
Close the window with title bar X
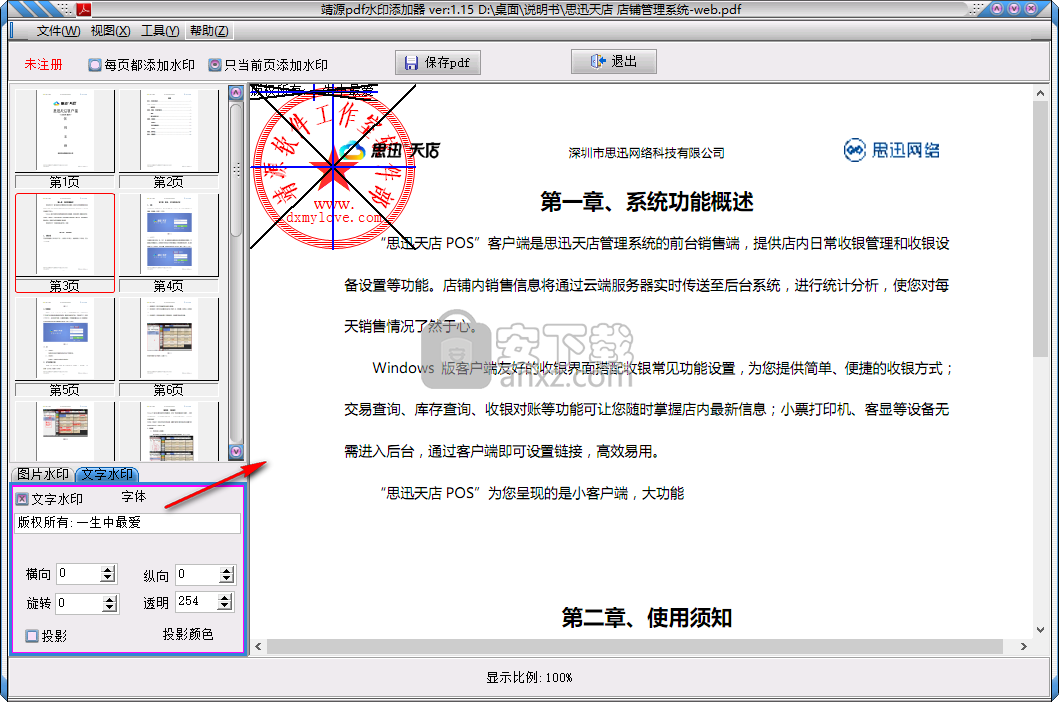click(x=1031, y=9)
